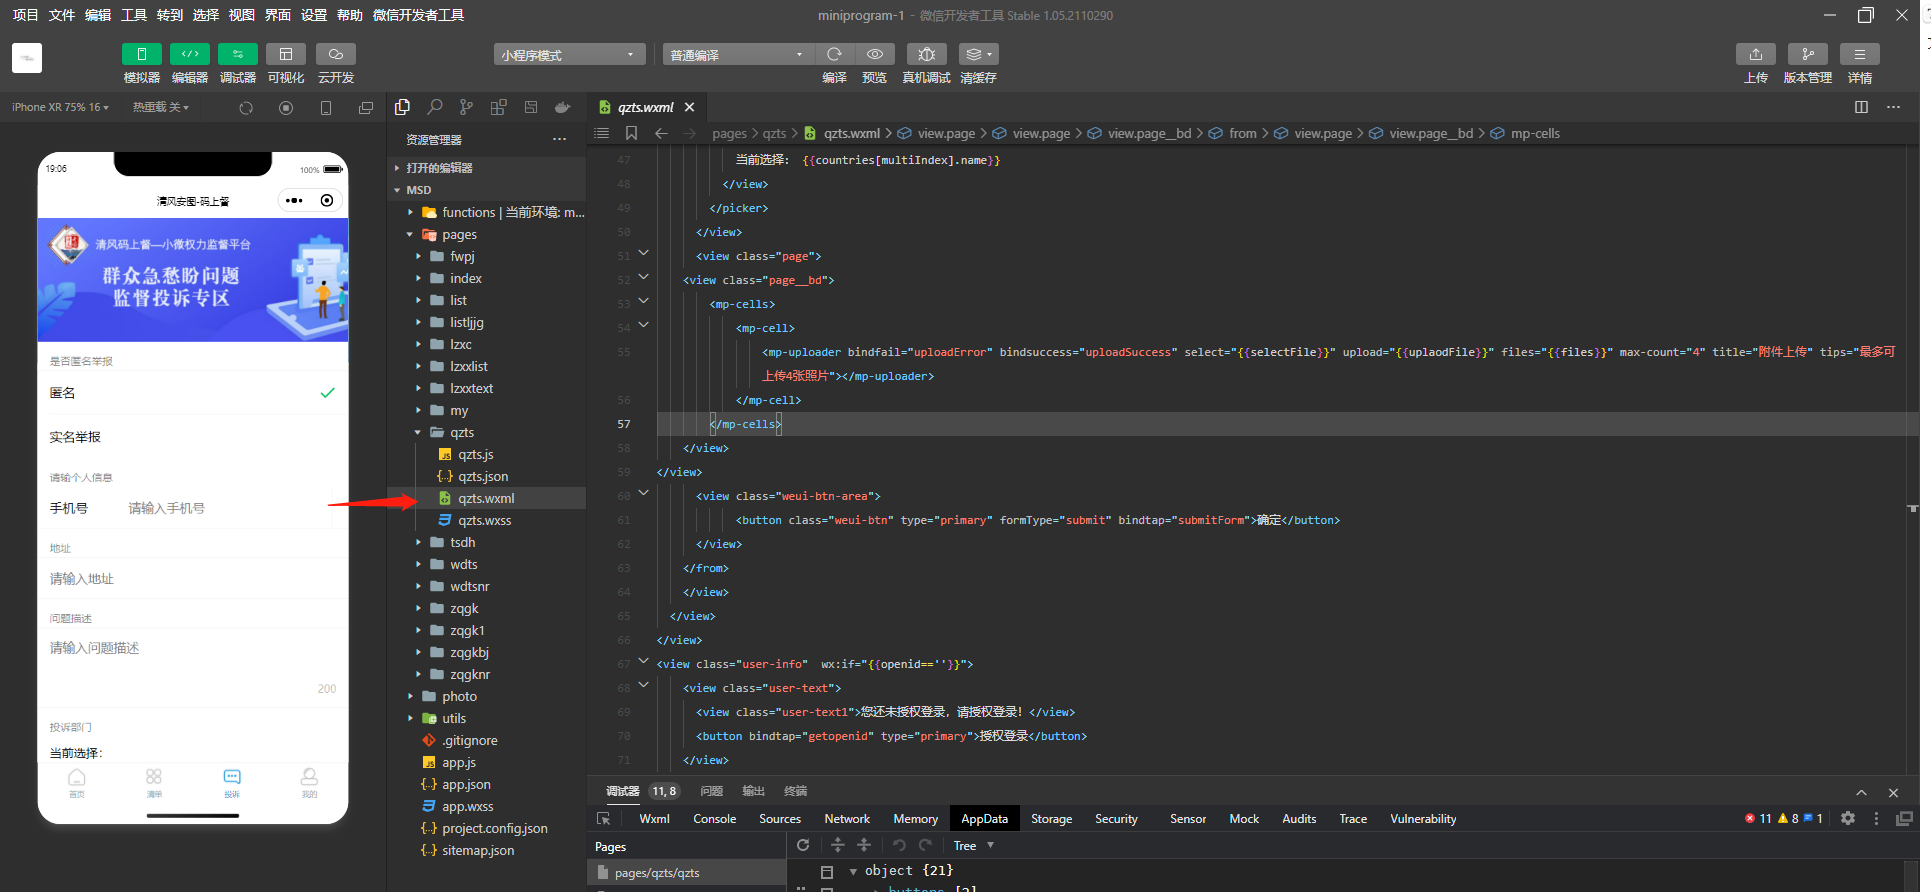The width and height of the screenshot is (1931, 892).
Task: Open qzts.js file in explorer
Action: click(x=476, y=454)
